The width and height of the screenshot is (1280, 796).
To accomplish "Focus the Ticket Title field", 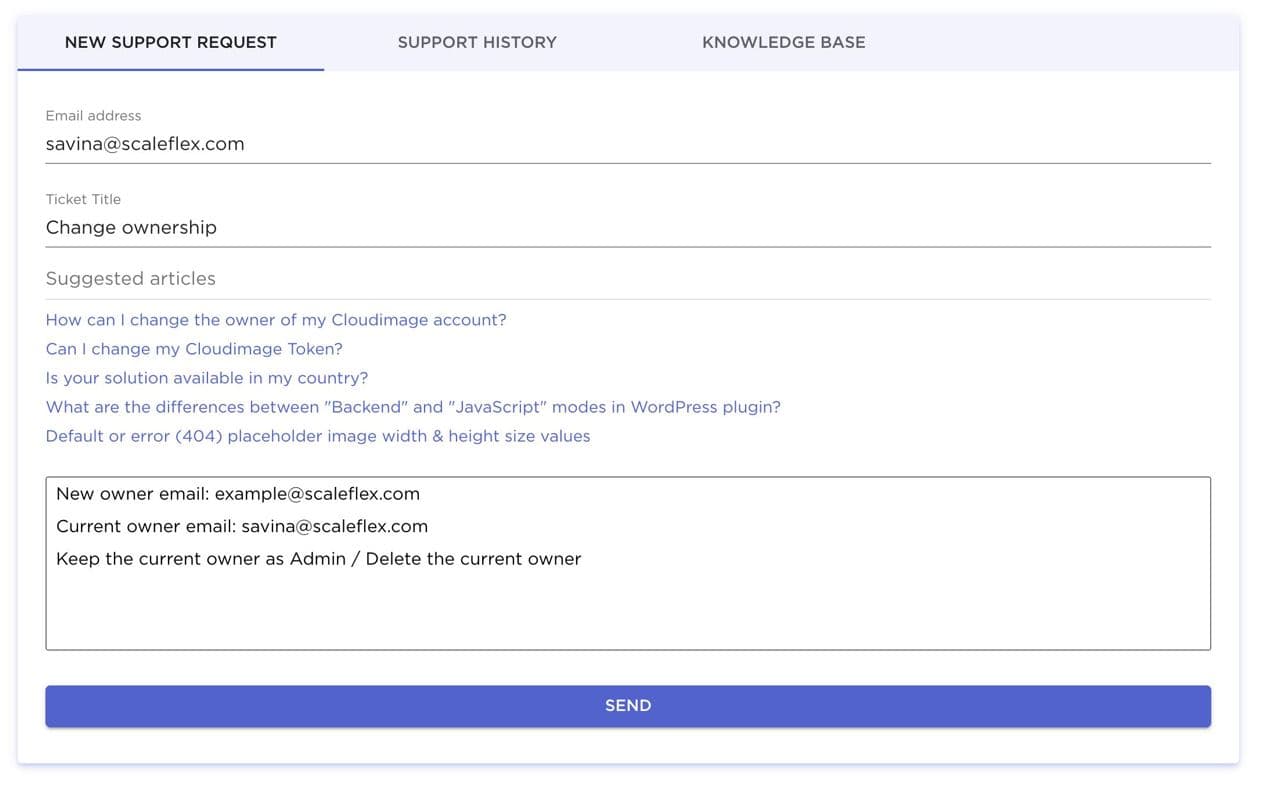I will point(627,228).
